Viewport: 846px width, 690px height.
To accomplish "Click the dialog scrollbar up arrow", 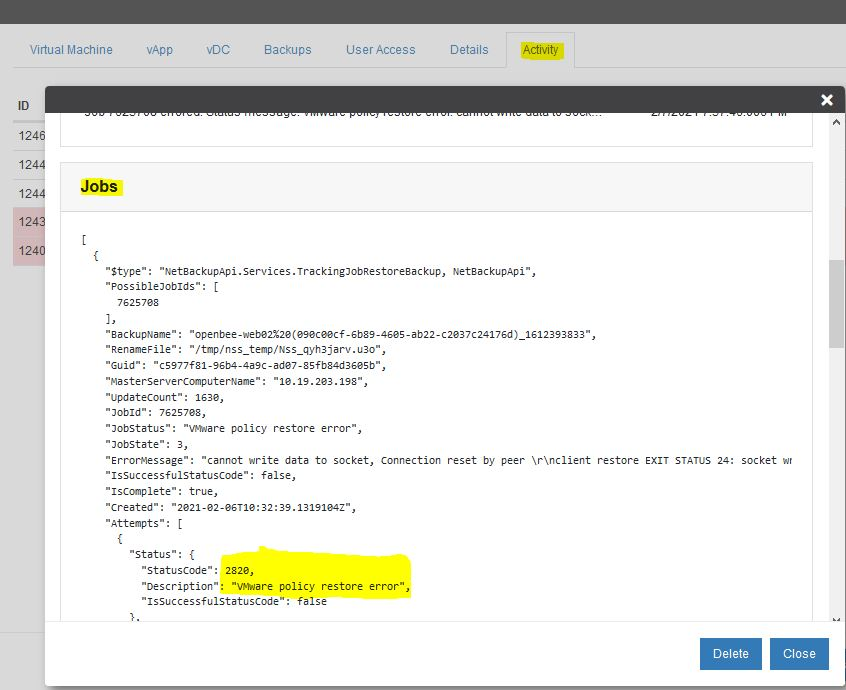I will 836,122.
